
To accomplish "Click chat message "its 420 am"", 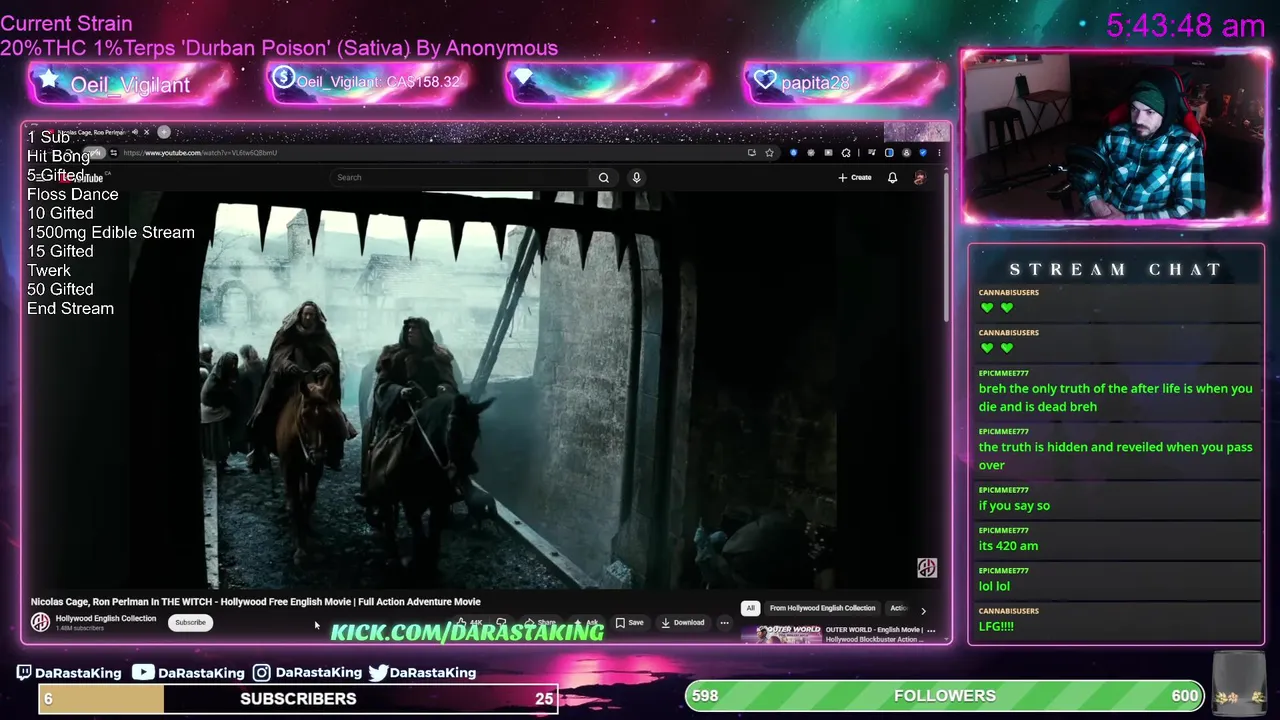I will click(x=1008, y=546).
